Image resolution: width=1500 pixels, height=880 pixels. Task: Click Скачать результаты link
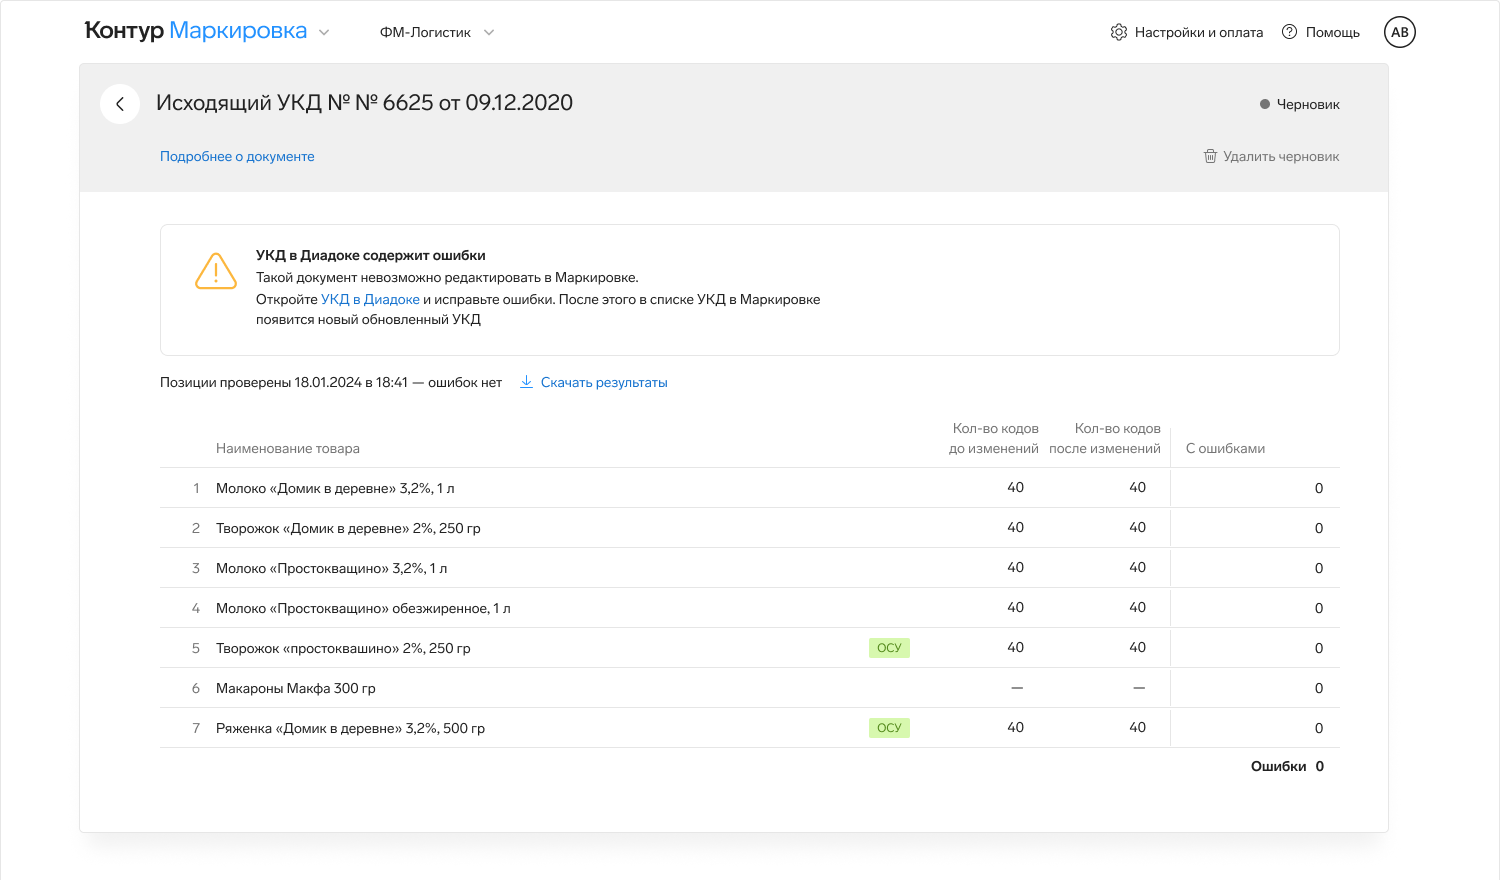tap(594, 382)
